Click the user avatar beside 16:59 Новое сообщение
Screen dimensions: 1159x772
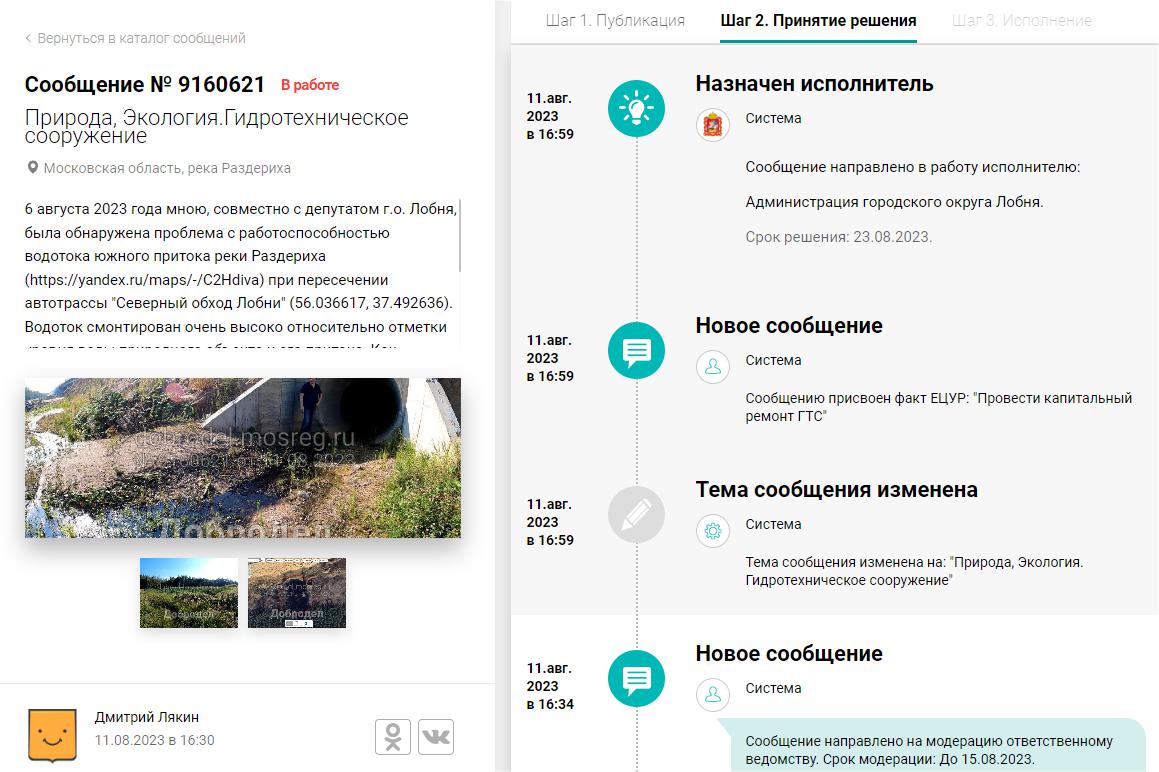[x=713, y=367]
